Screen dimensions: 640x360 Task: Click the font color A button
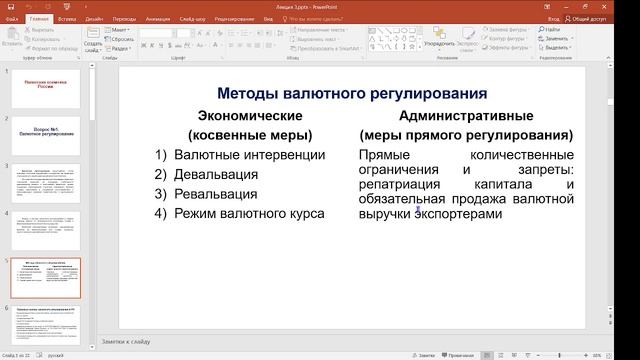click(x=216, y=45)
